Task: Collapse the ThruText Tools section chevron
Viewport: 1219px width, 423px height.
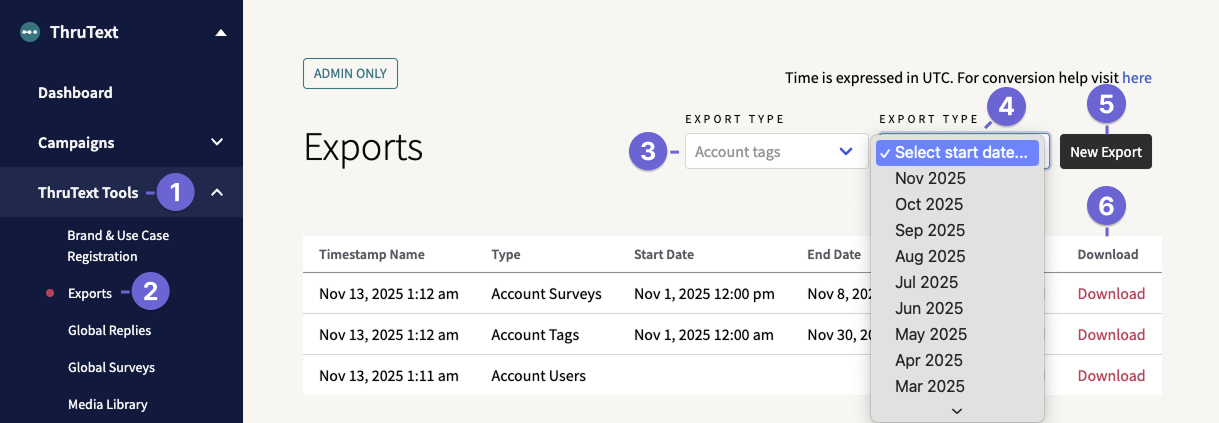Action: [217, 192]
